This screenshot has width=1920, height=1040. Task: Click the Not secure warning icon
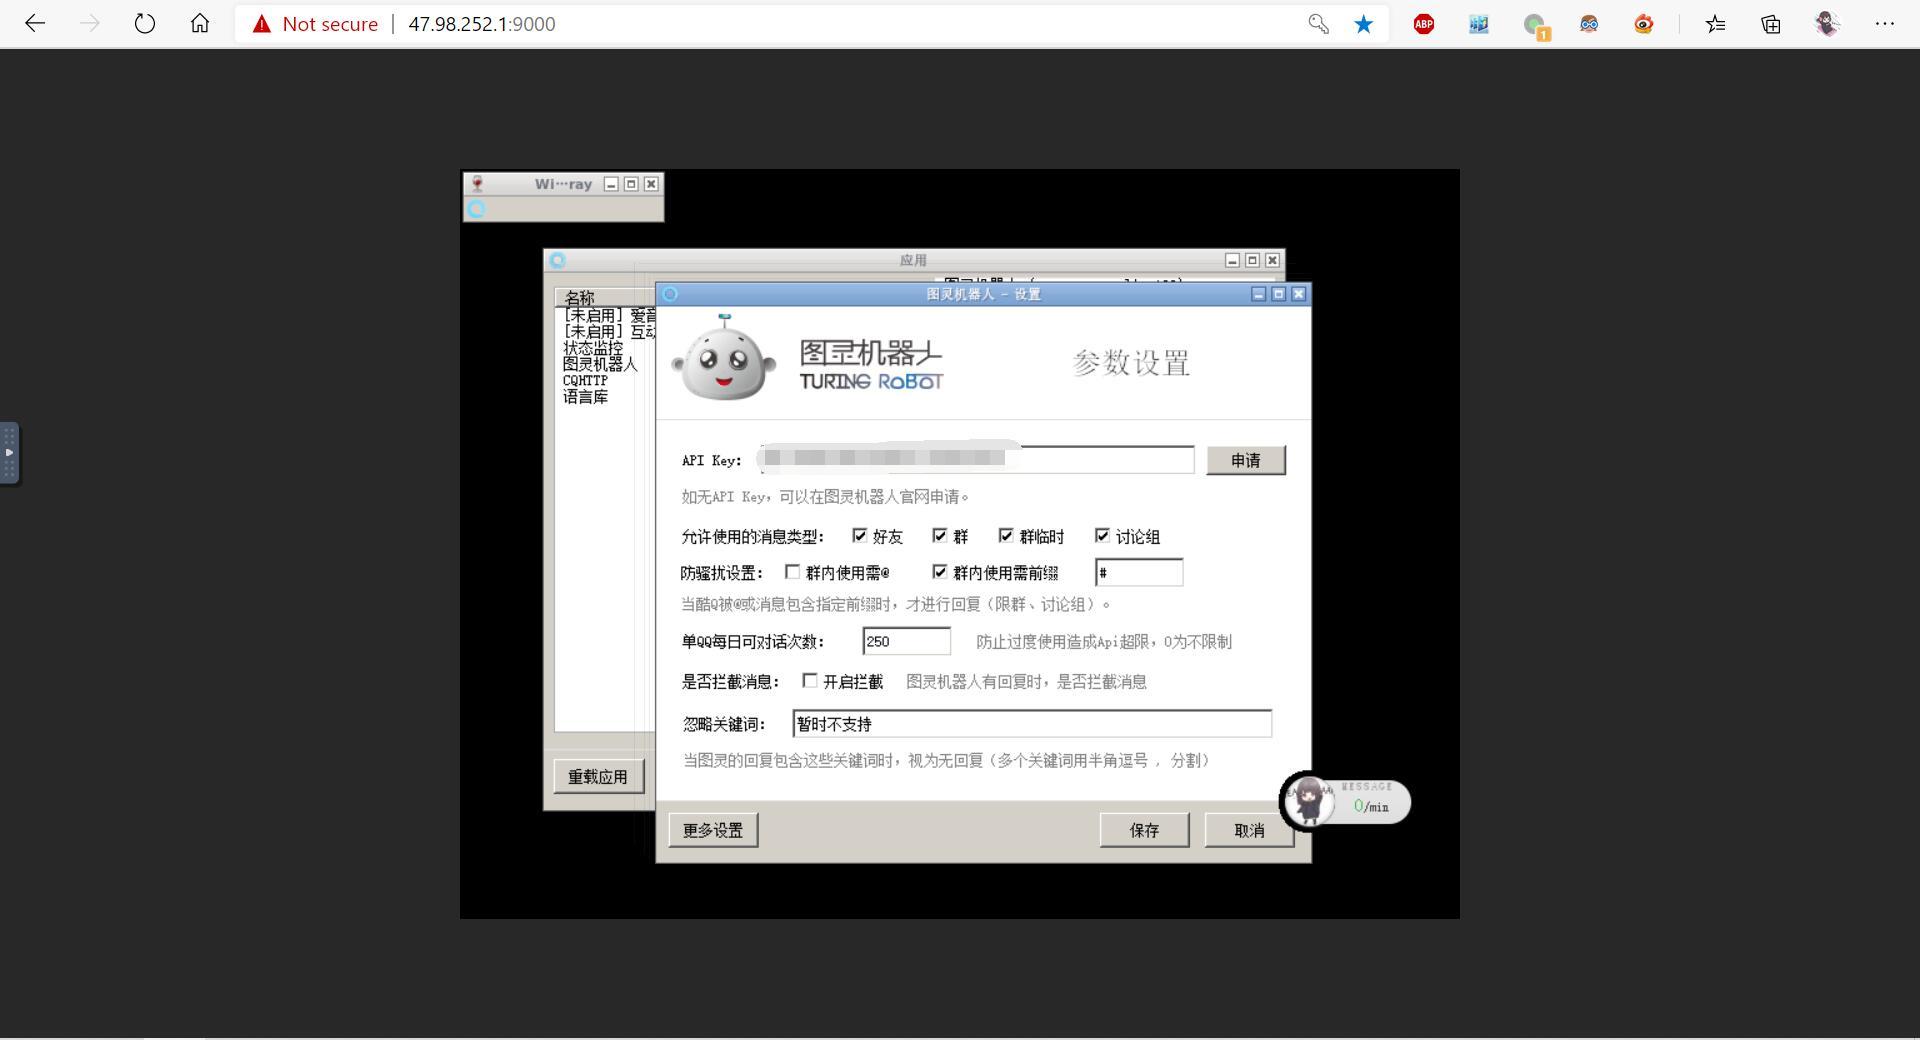tap(262, 24)
